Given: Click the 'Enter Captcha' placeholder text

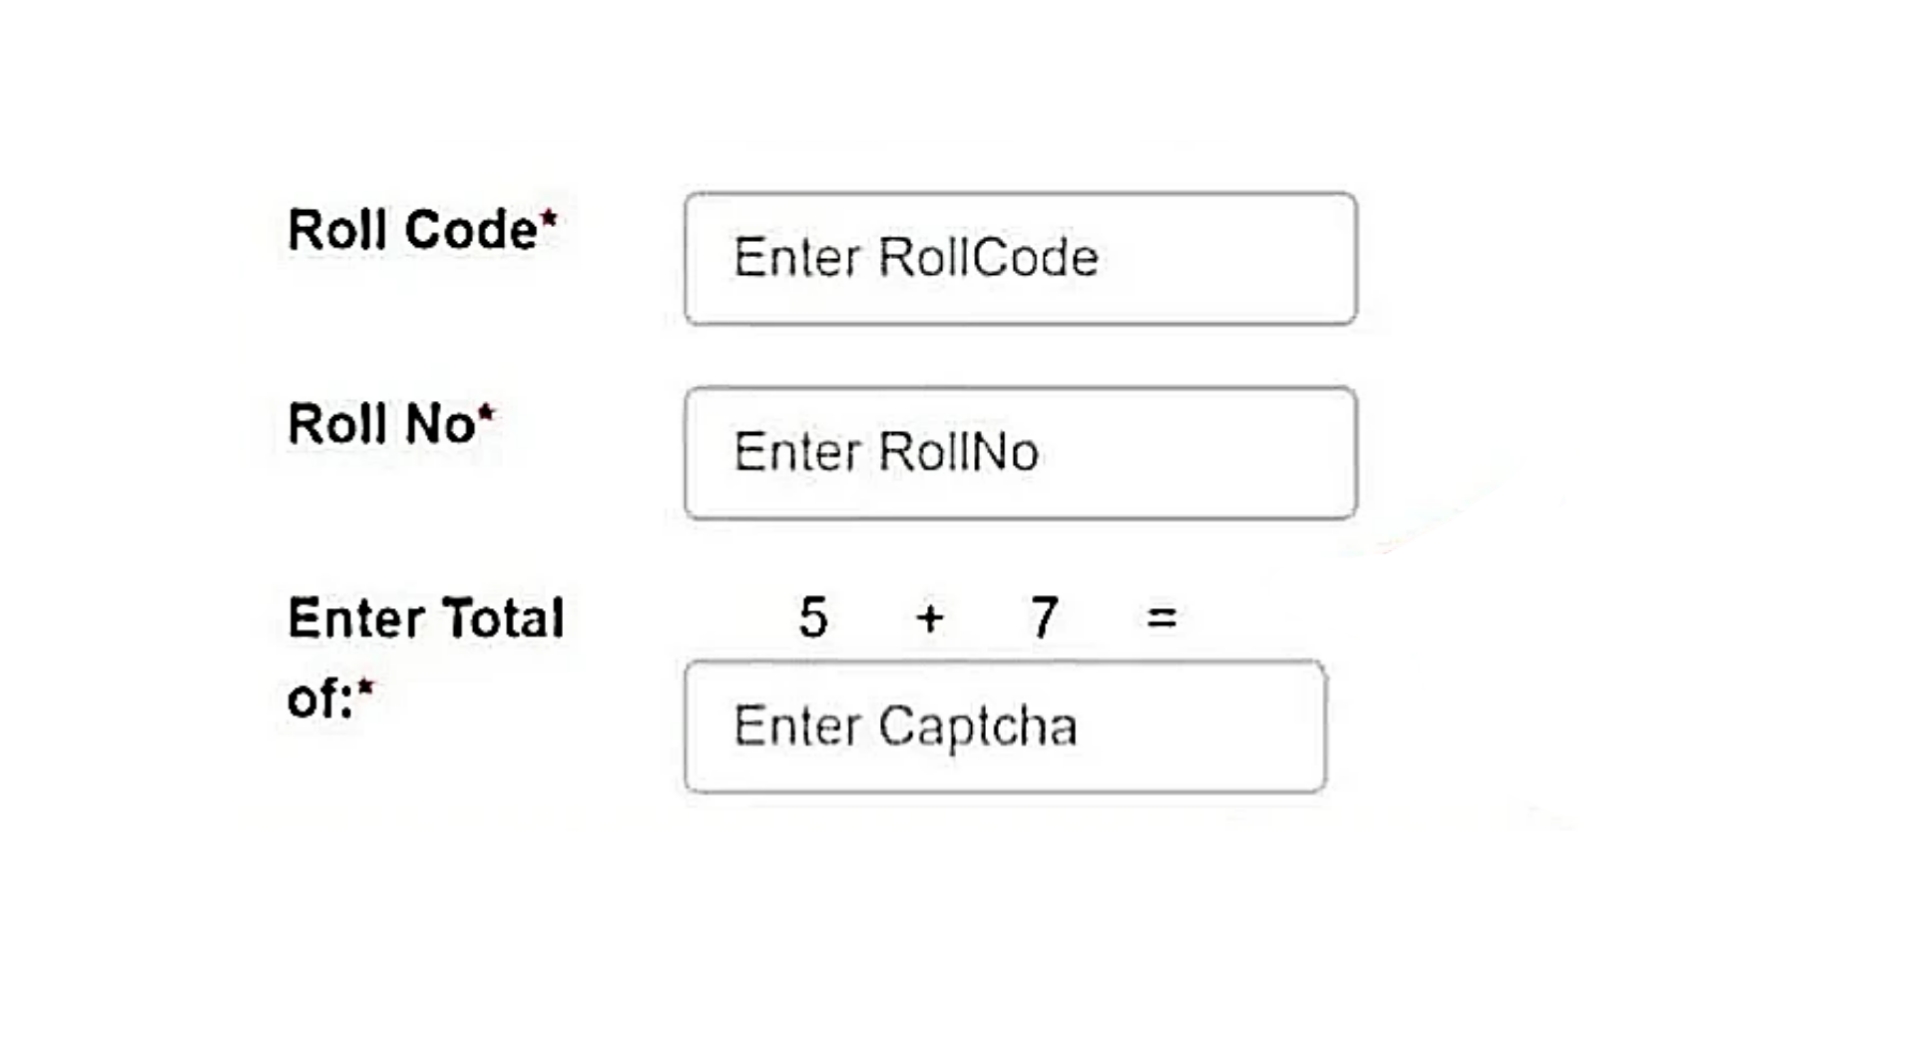Looking at the screenshot, I should 905,727.
